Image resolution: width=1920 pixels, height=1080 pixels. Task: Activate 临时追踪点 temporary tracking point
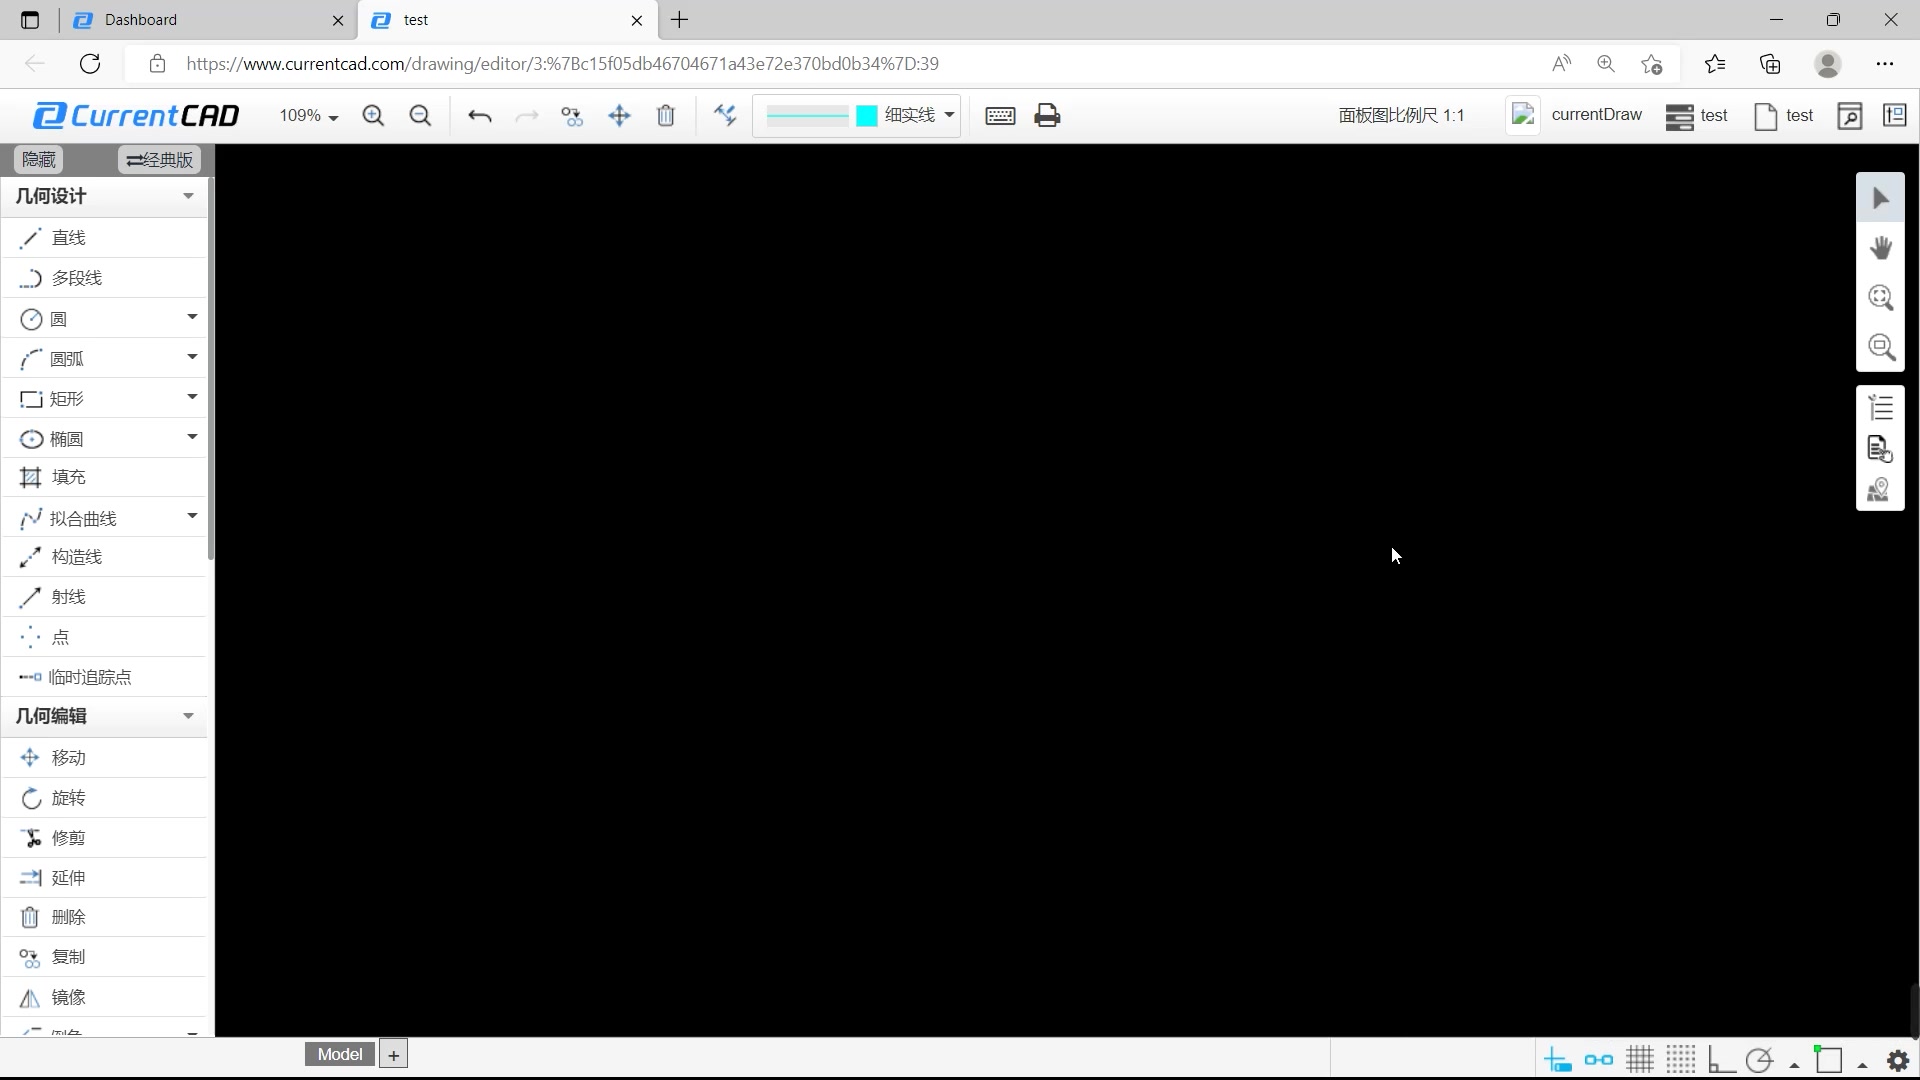(105, 677)
